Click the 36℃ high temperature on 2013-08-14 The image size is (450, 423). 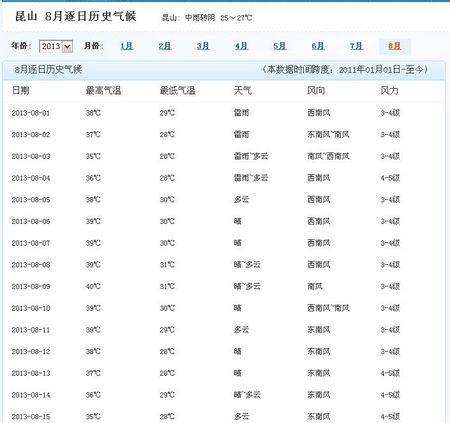(x=93, y=395)
